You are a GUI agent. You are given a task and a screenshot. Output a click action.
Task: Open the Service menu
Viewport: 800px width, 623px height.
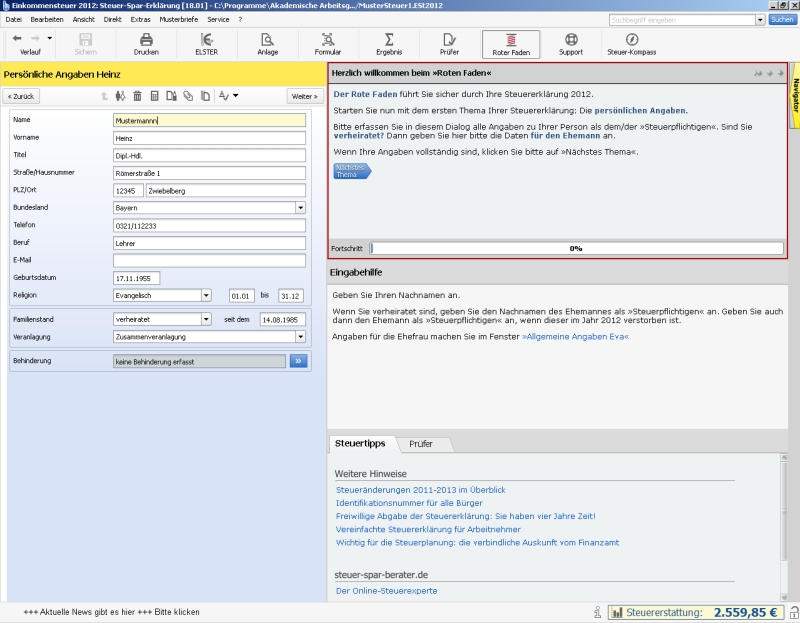click(218, 19)
